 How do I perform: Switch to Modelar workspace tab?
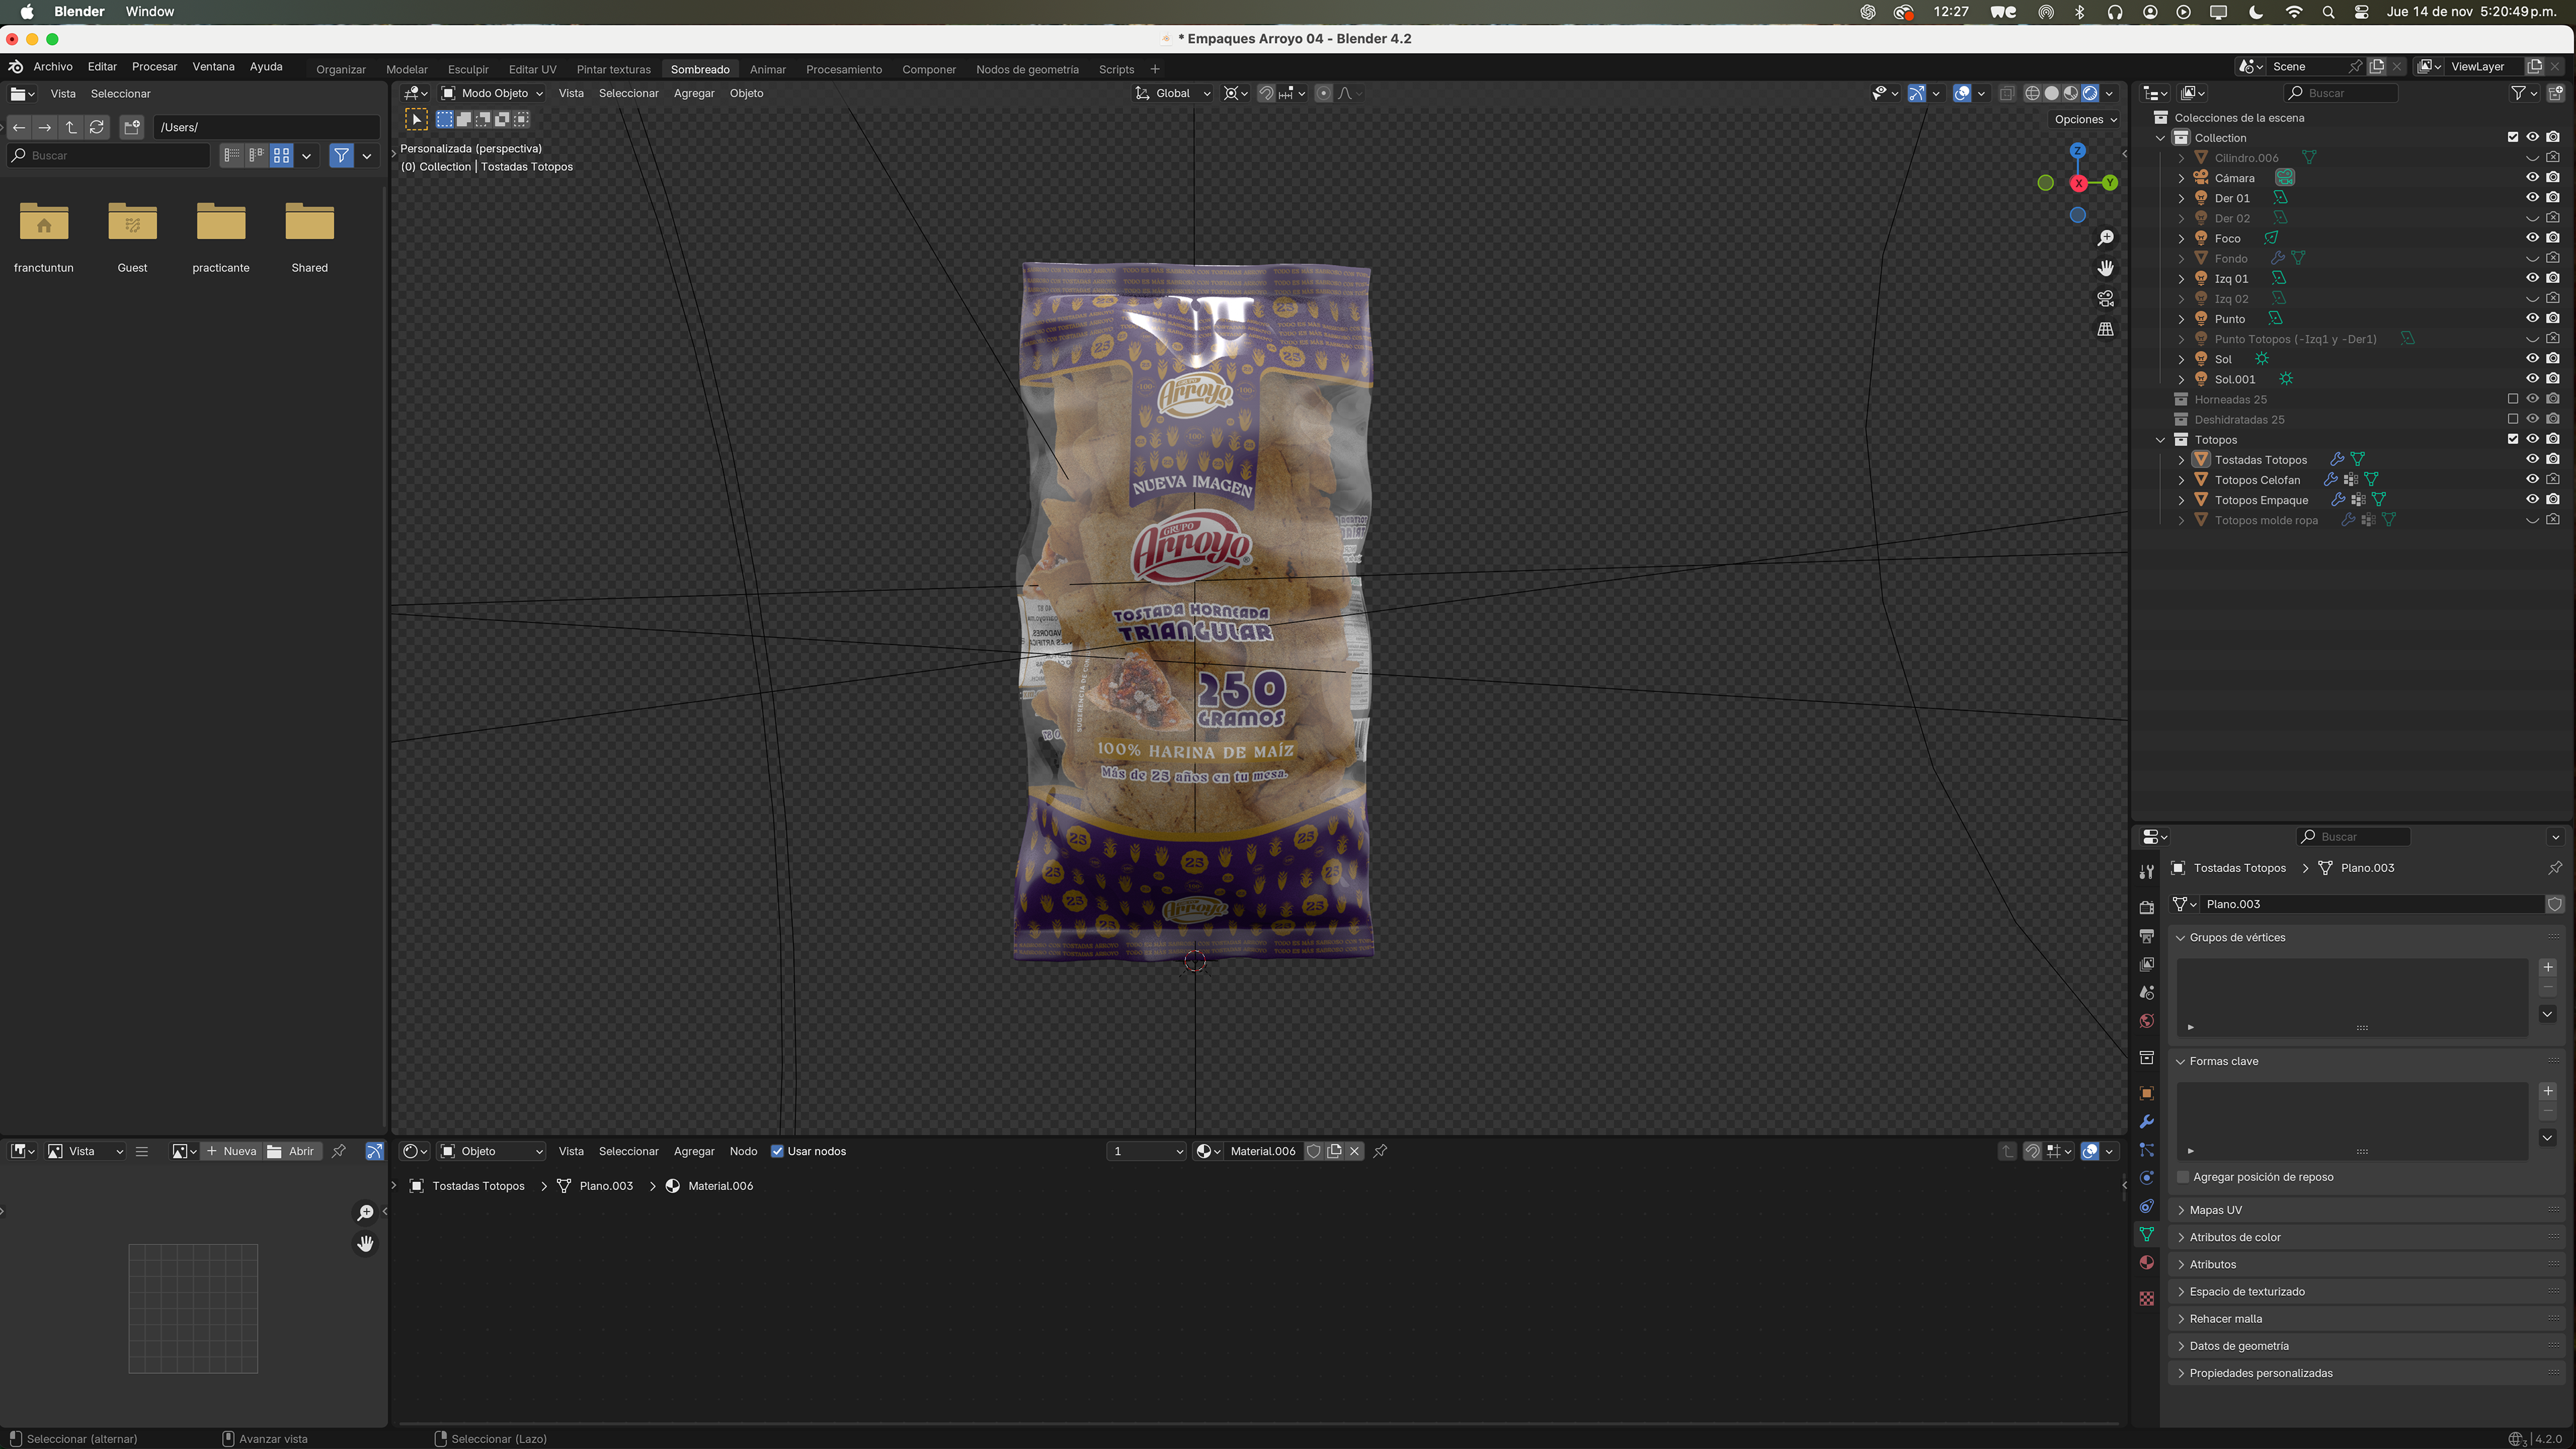[406, 69]
